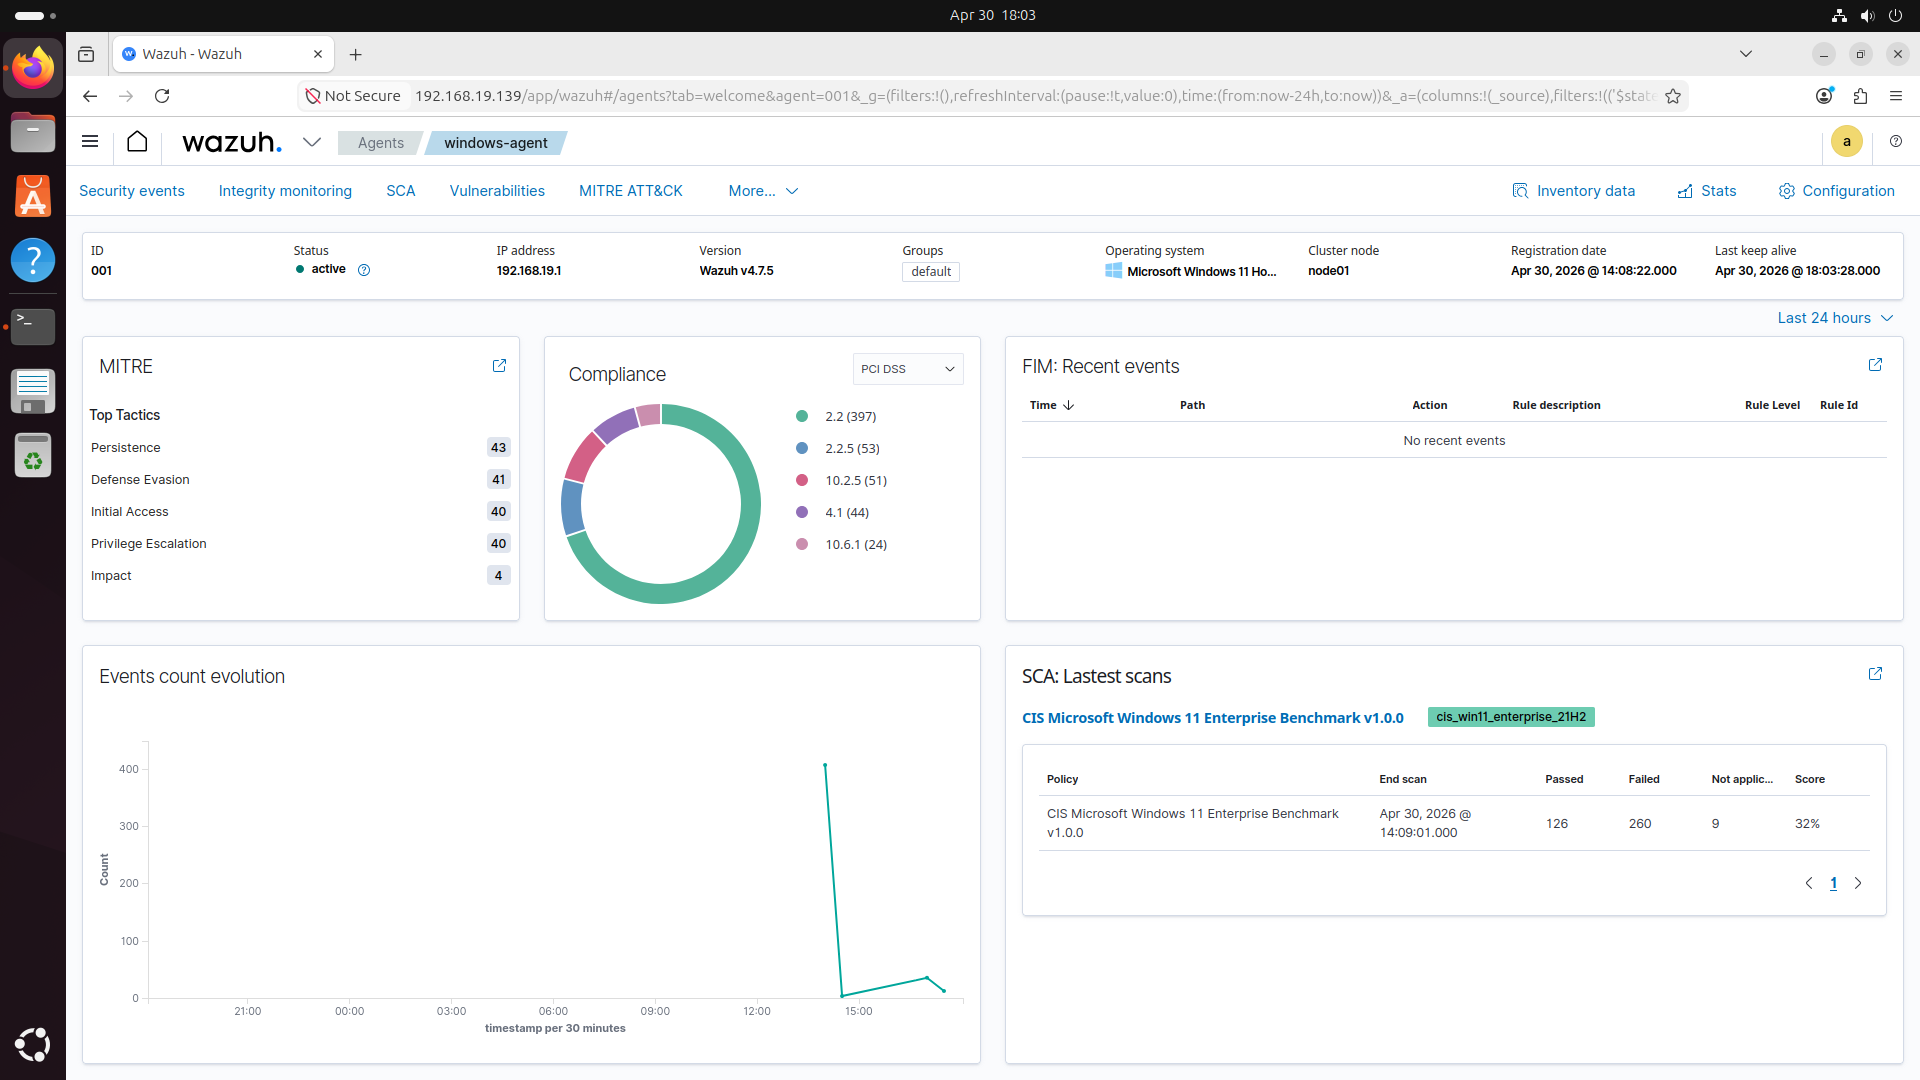Launch Files from the Ubuntu dock
The image size is (1920, 1080).
click(33, 132)
